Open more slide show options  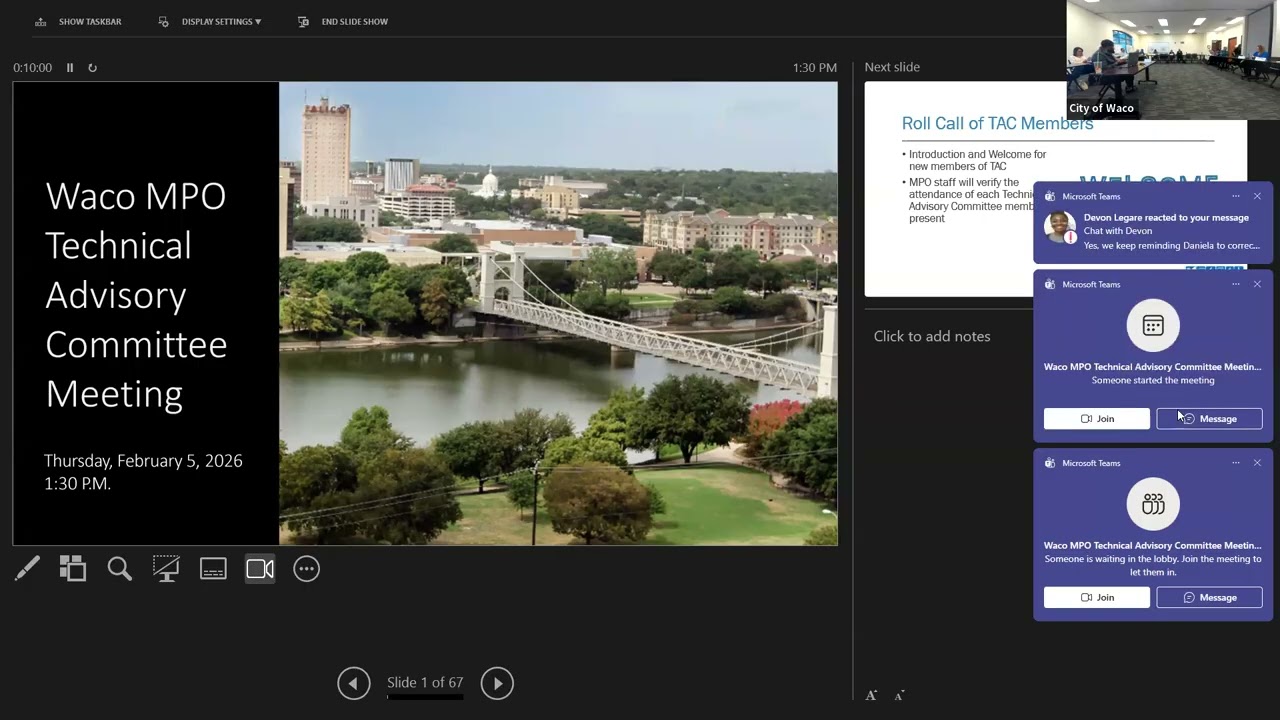point(306,569)
